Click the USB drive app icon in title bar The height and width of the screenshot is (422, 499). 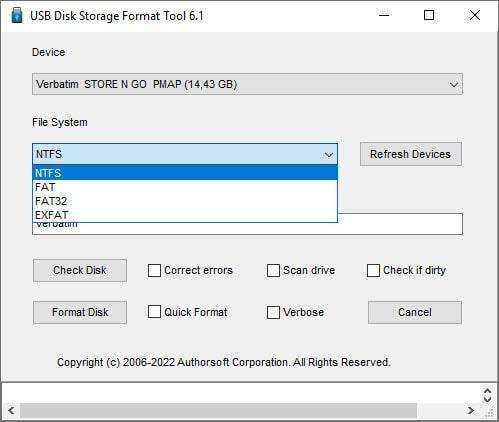17,16
